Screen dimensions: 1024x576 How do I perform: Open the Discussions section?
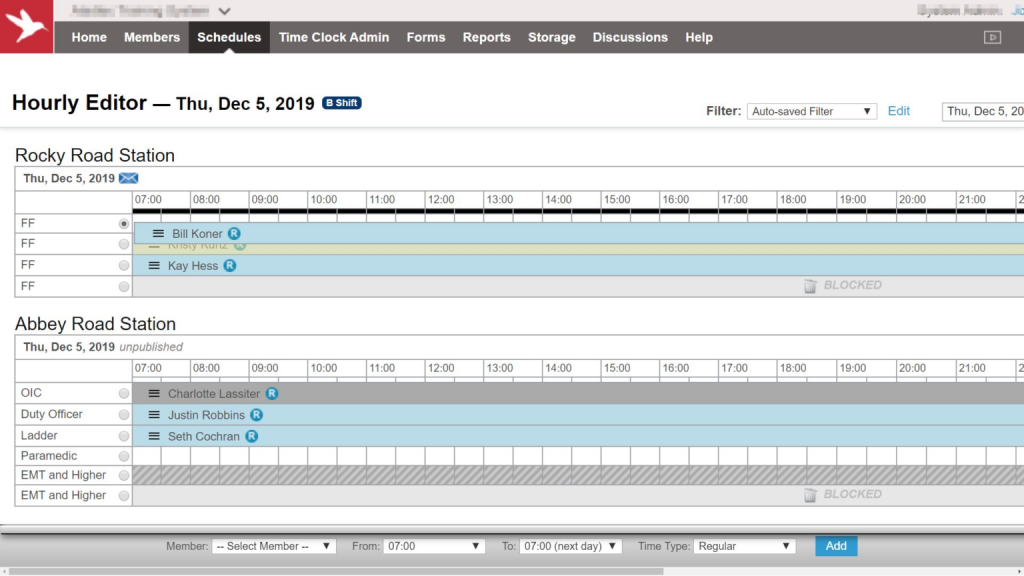629,37
